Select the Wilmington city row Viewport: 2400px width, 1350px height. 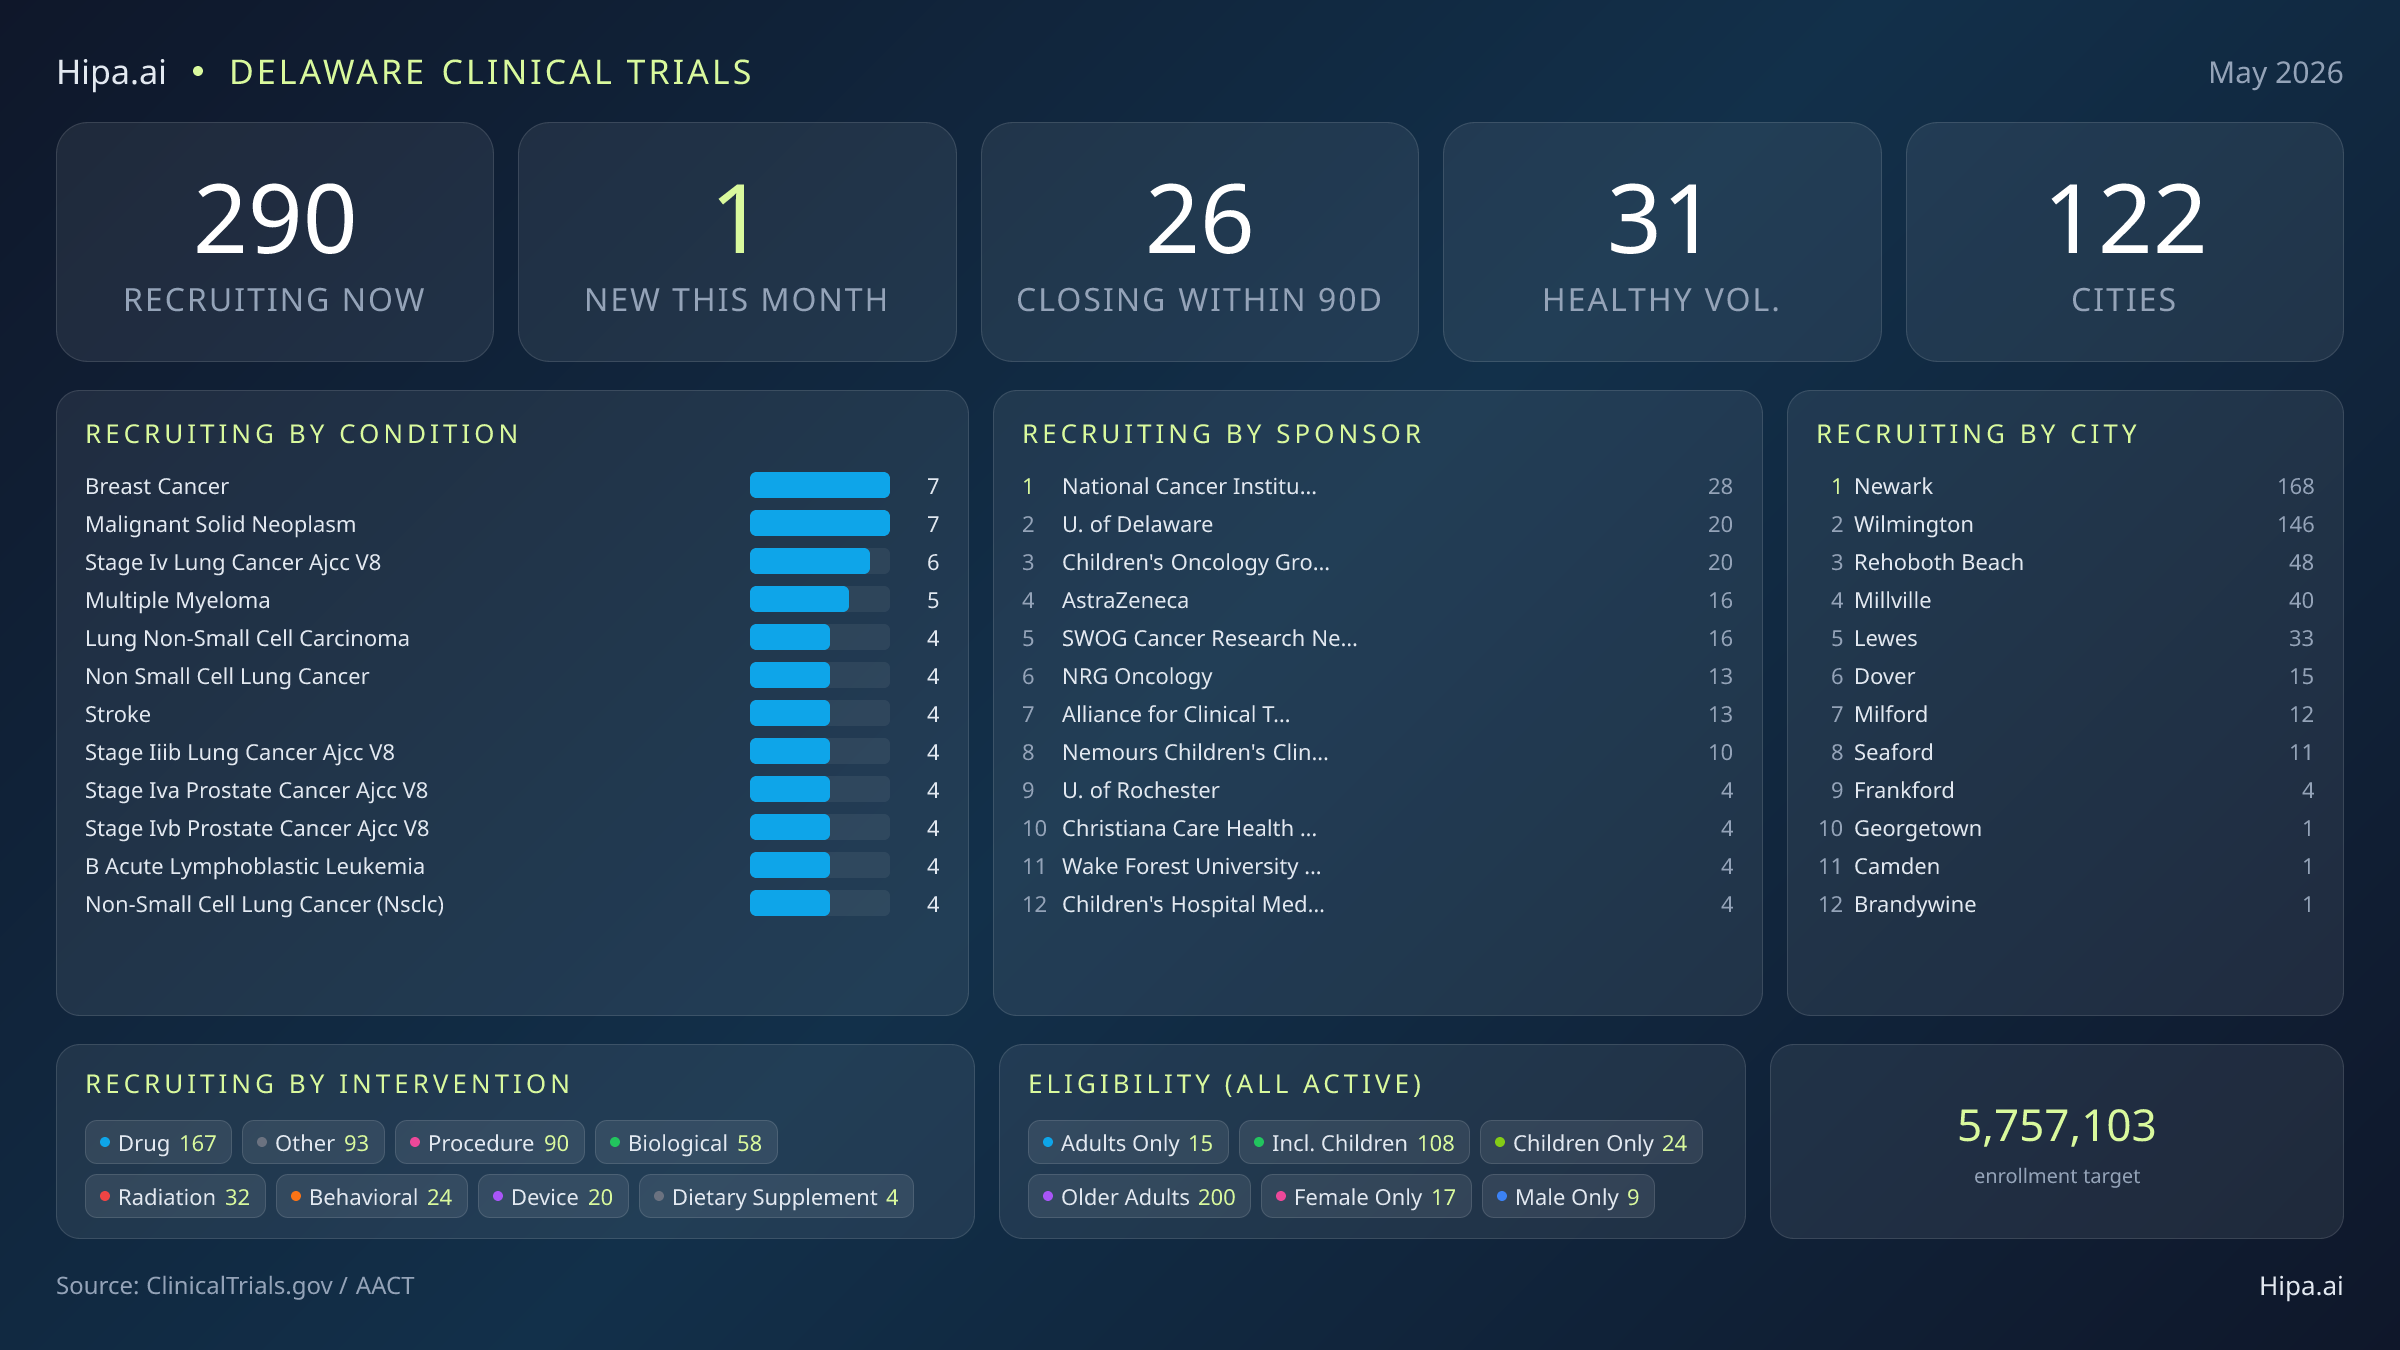click(2065, 524)
